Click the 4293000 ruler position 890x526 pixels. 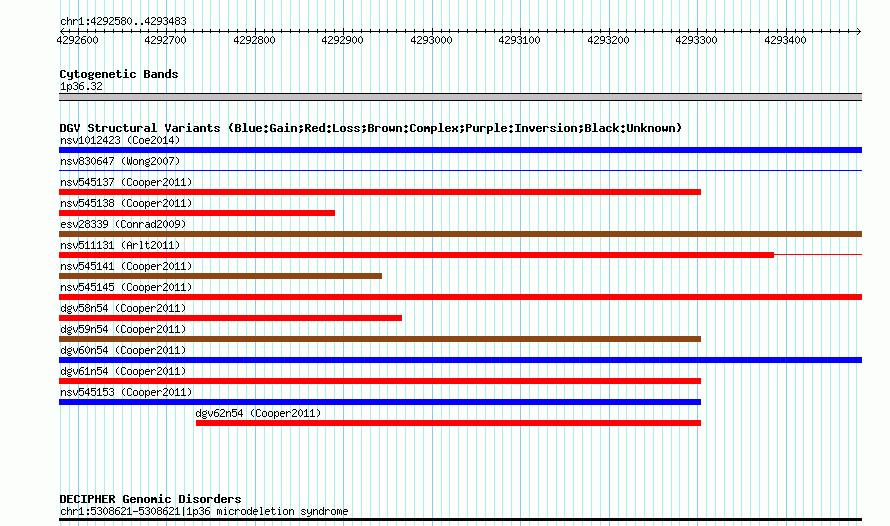pos(431,40)
